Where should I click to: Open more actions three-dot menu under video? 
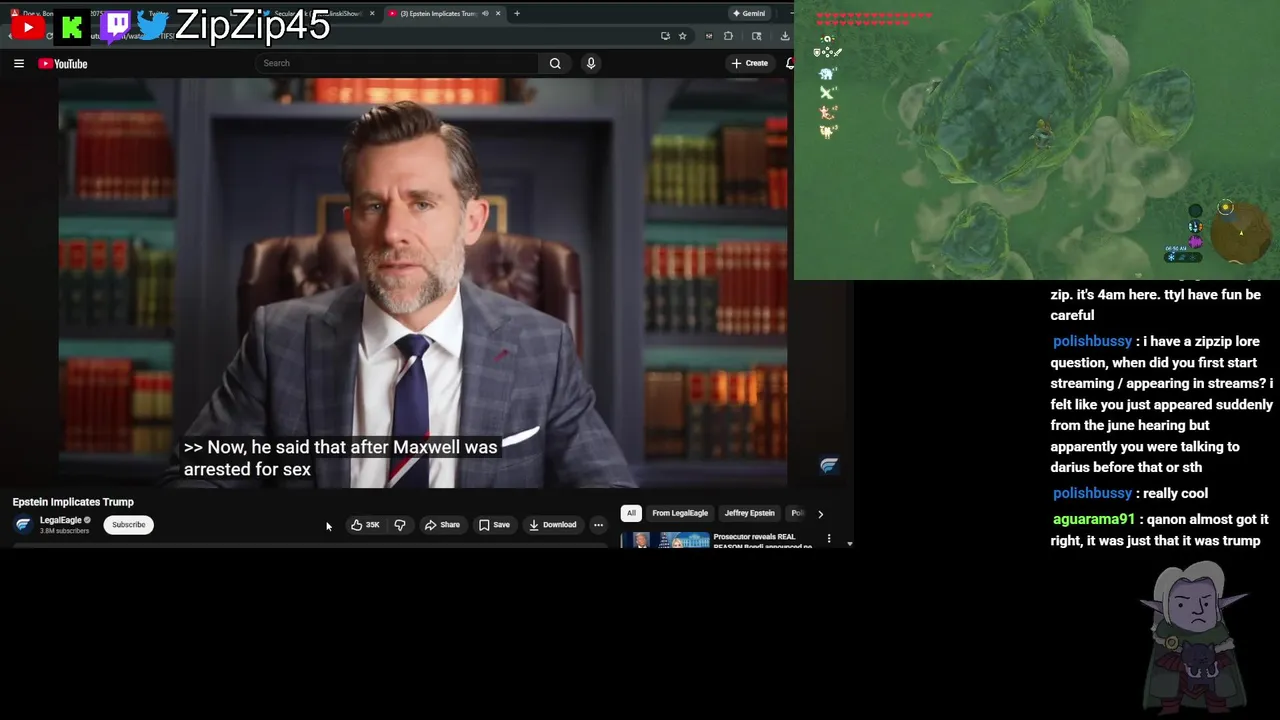click(598, 525)
